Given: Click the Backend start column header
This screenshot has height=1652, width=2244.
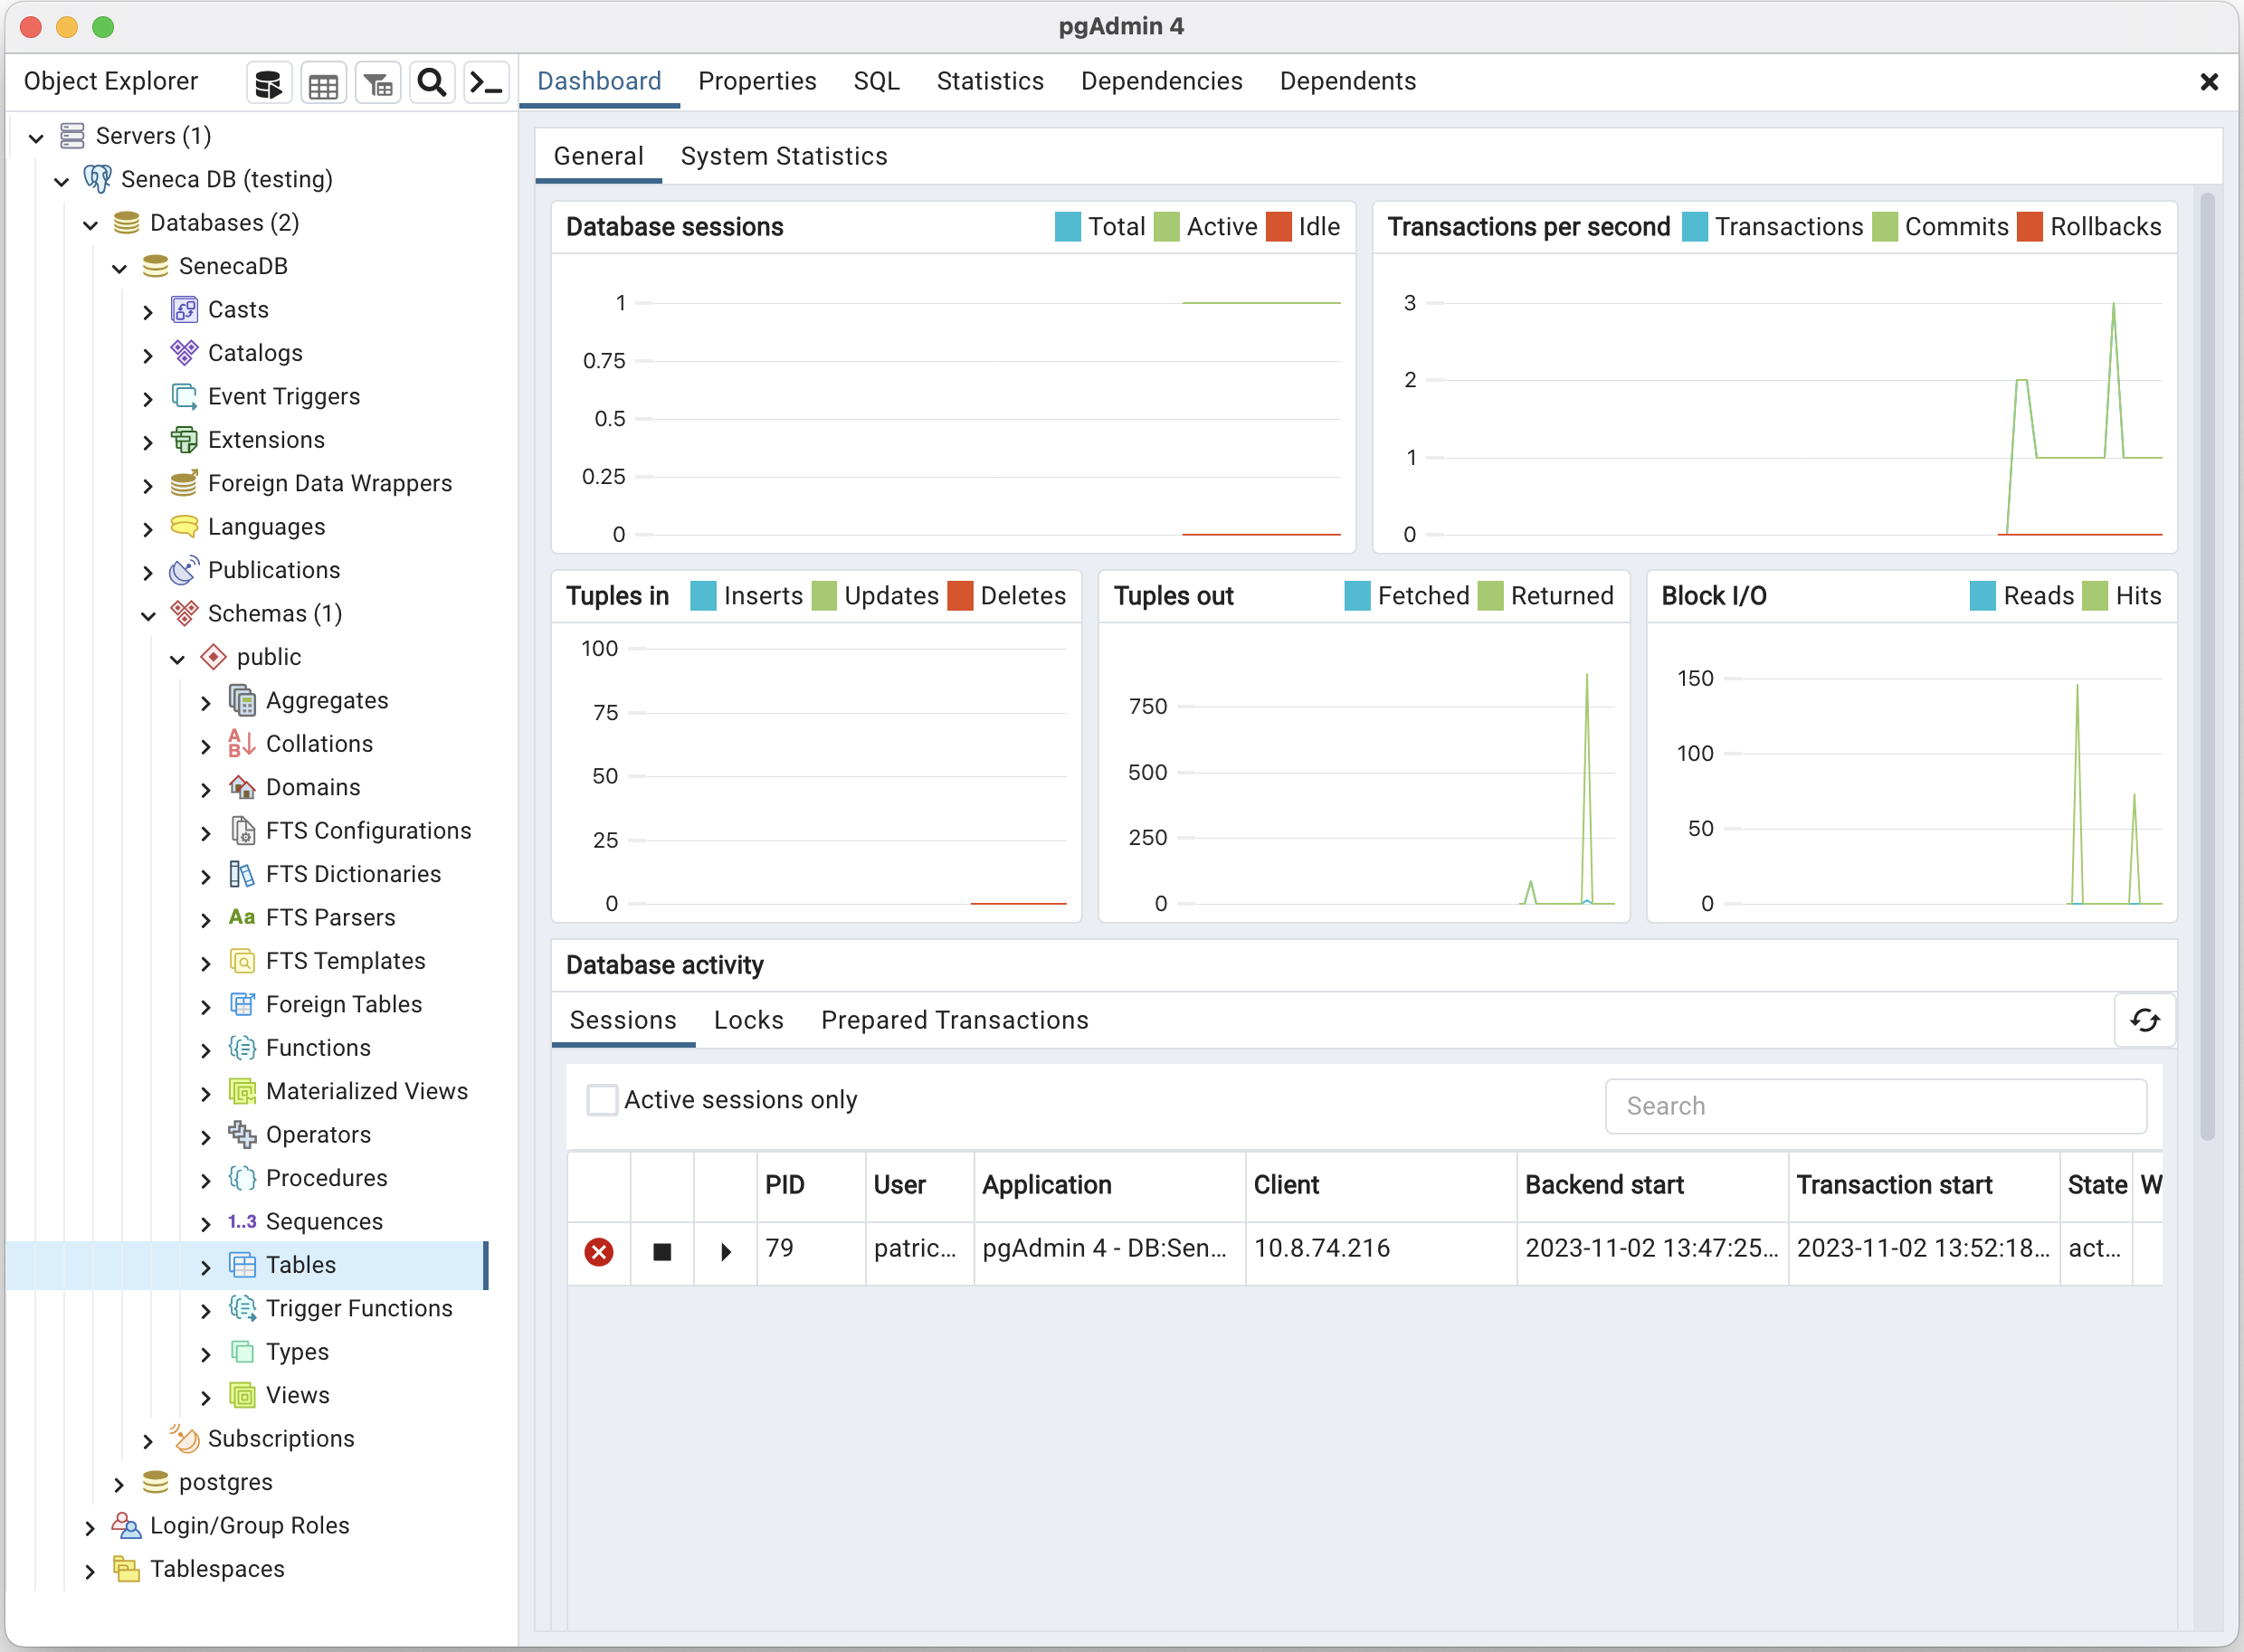Looking at the screenshot, I should point(1652,1185).
